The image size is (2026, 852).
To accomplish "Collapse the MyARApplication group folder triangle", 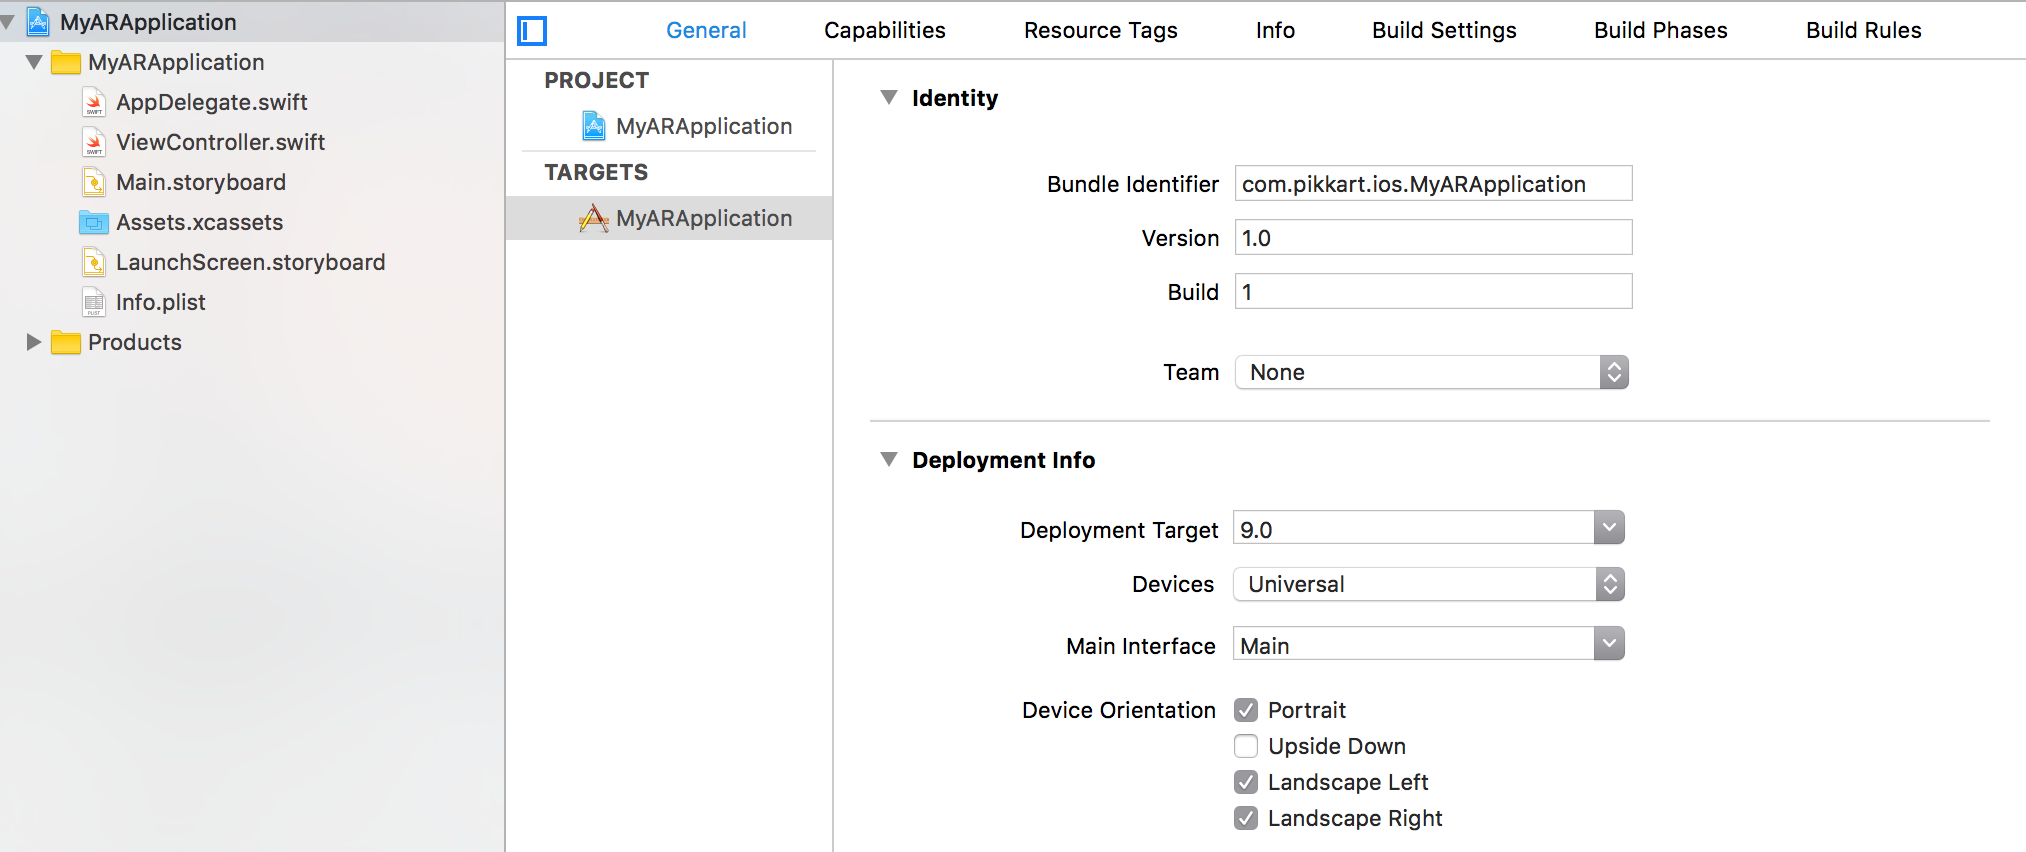I will click(x=34, y=62).
